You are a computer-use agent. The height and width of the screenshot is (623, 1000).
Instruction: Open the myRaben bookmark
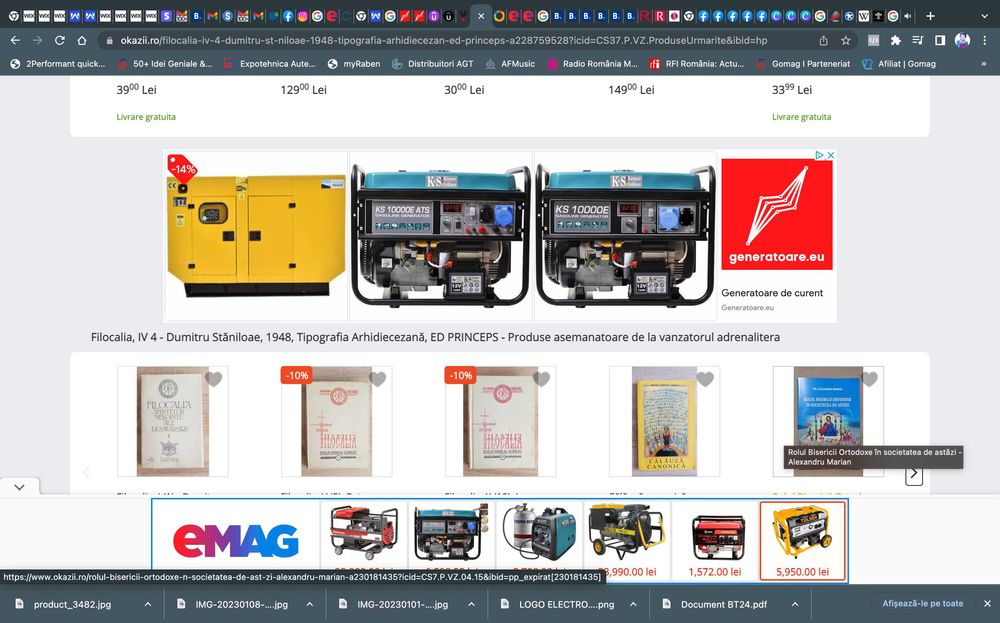coord(354,64)
